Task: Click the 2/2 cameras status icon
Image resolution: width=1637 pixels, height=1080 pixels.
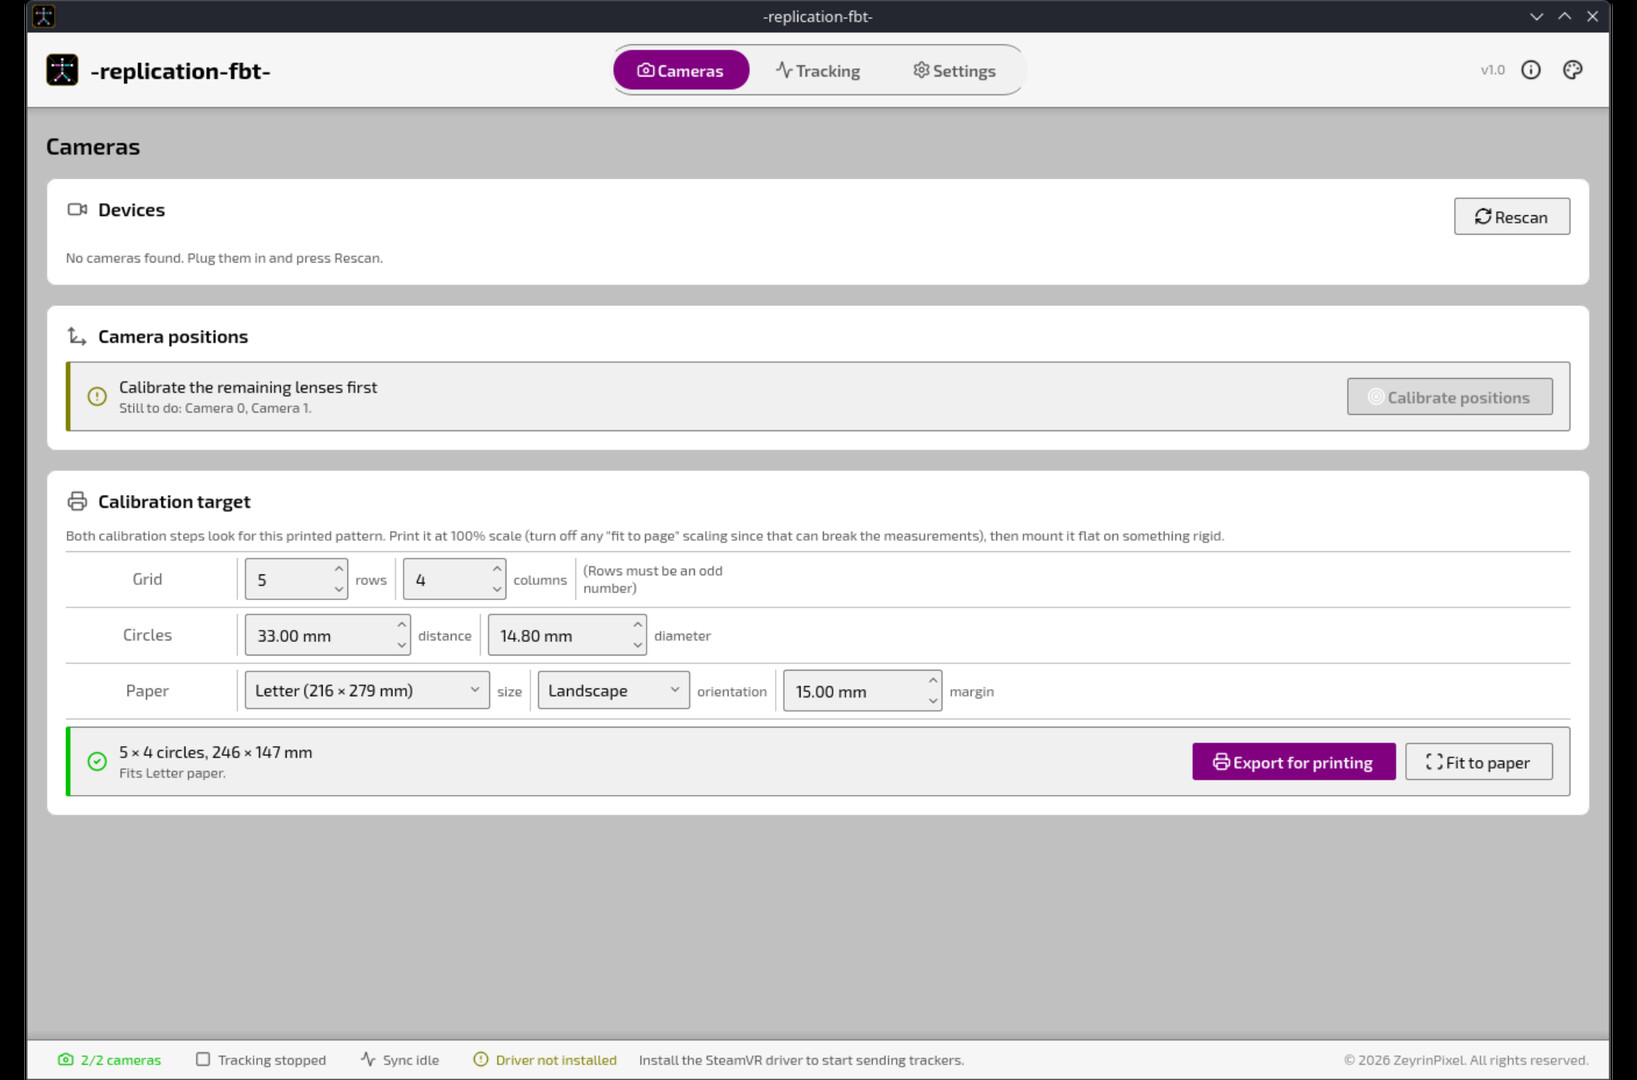Action: point(66,1060)
